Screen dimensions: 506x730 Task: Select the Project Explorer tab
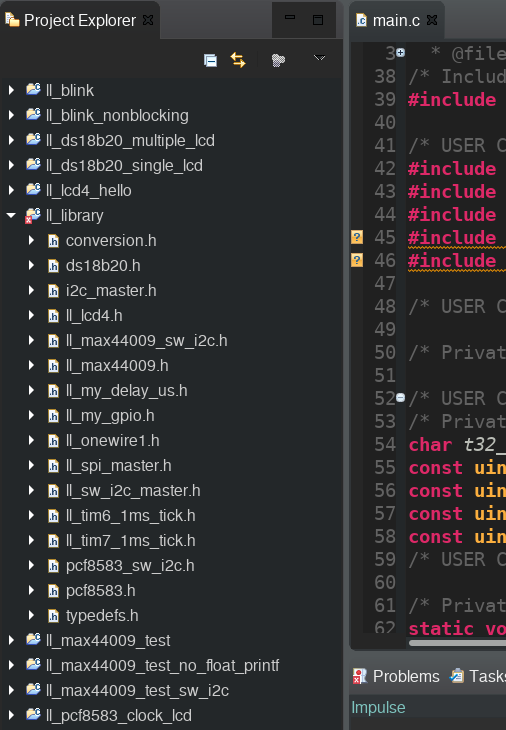pyautogui.click(x=80, y=20)
